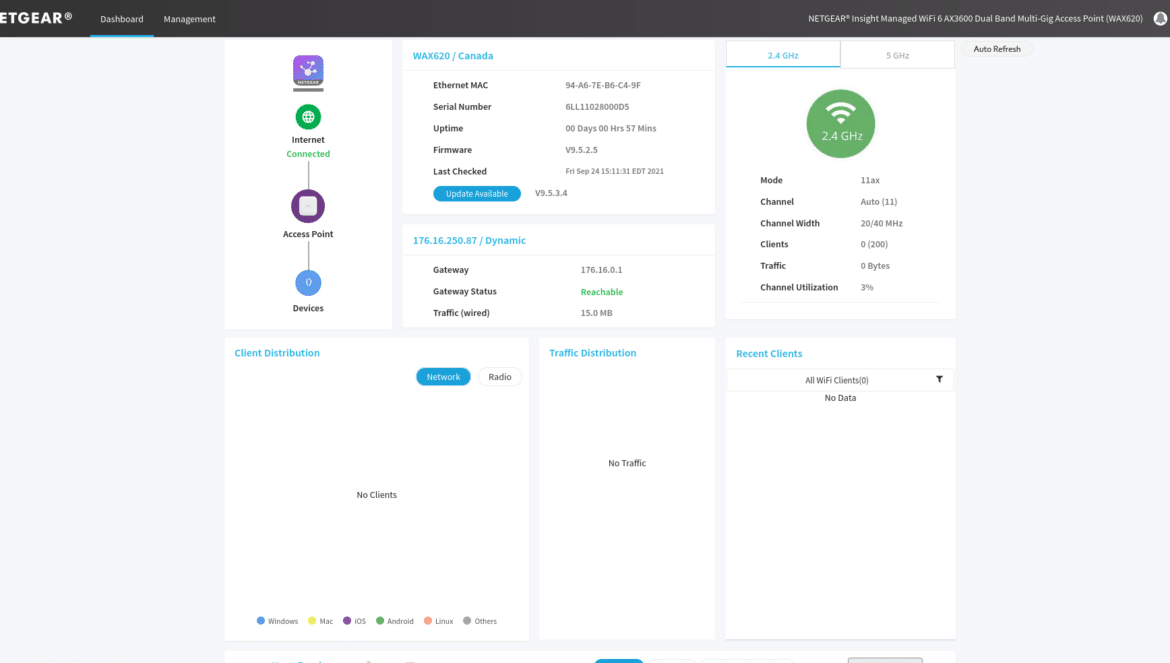Click the green 2.4 GHz WiFi signal icon
Viewport: 1170px width, 663px height.
pyautogui.click(x=840, y=124)
